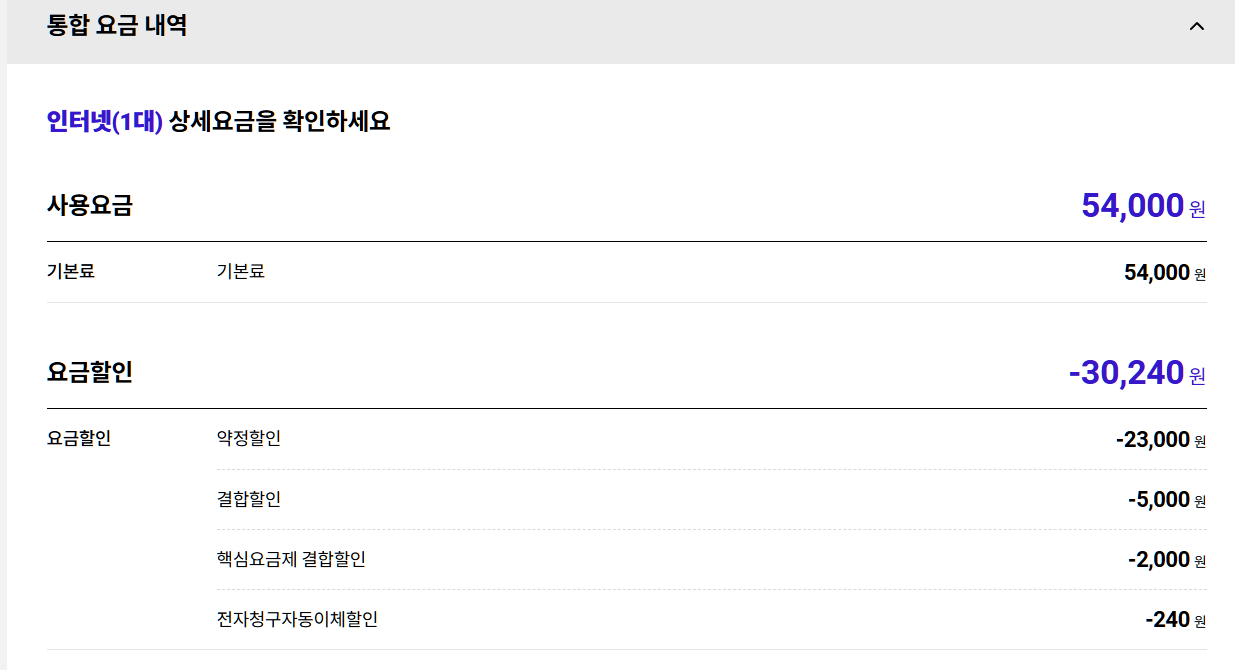1235x670 pixels.
Task: Click the blue -30,240원 discount total
Action: [x=1136, y=373]
